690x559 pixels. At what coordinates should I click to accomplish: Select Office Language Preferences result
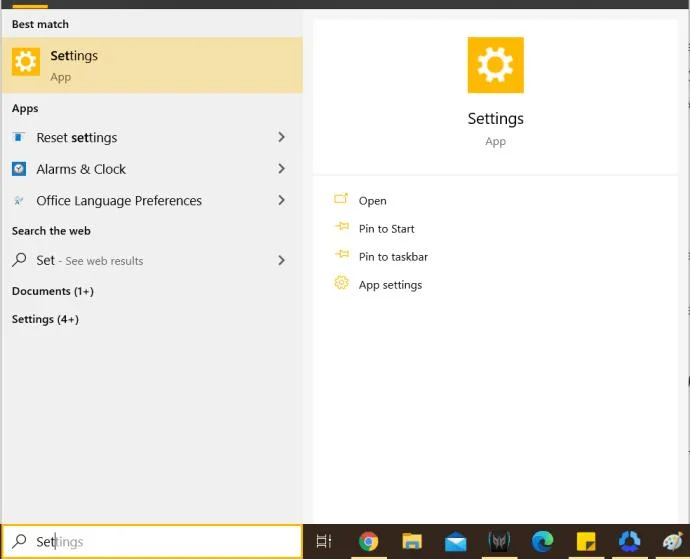click(x=152, y=201)
